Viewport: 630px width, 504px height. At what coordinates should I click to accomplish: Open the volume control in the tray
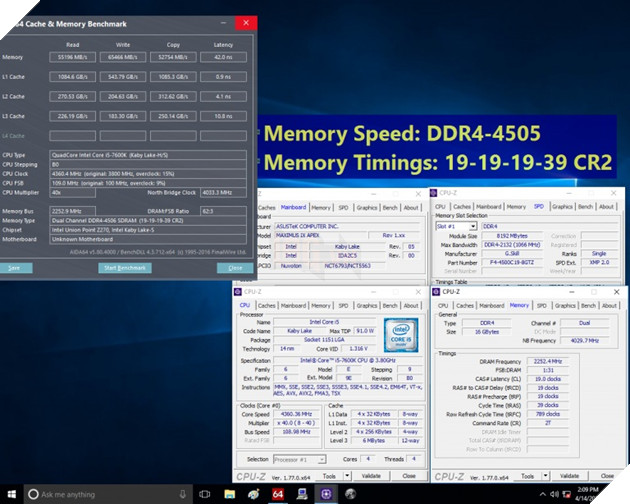pos(554,495)
